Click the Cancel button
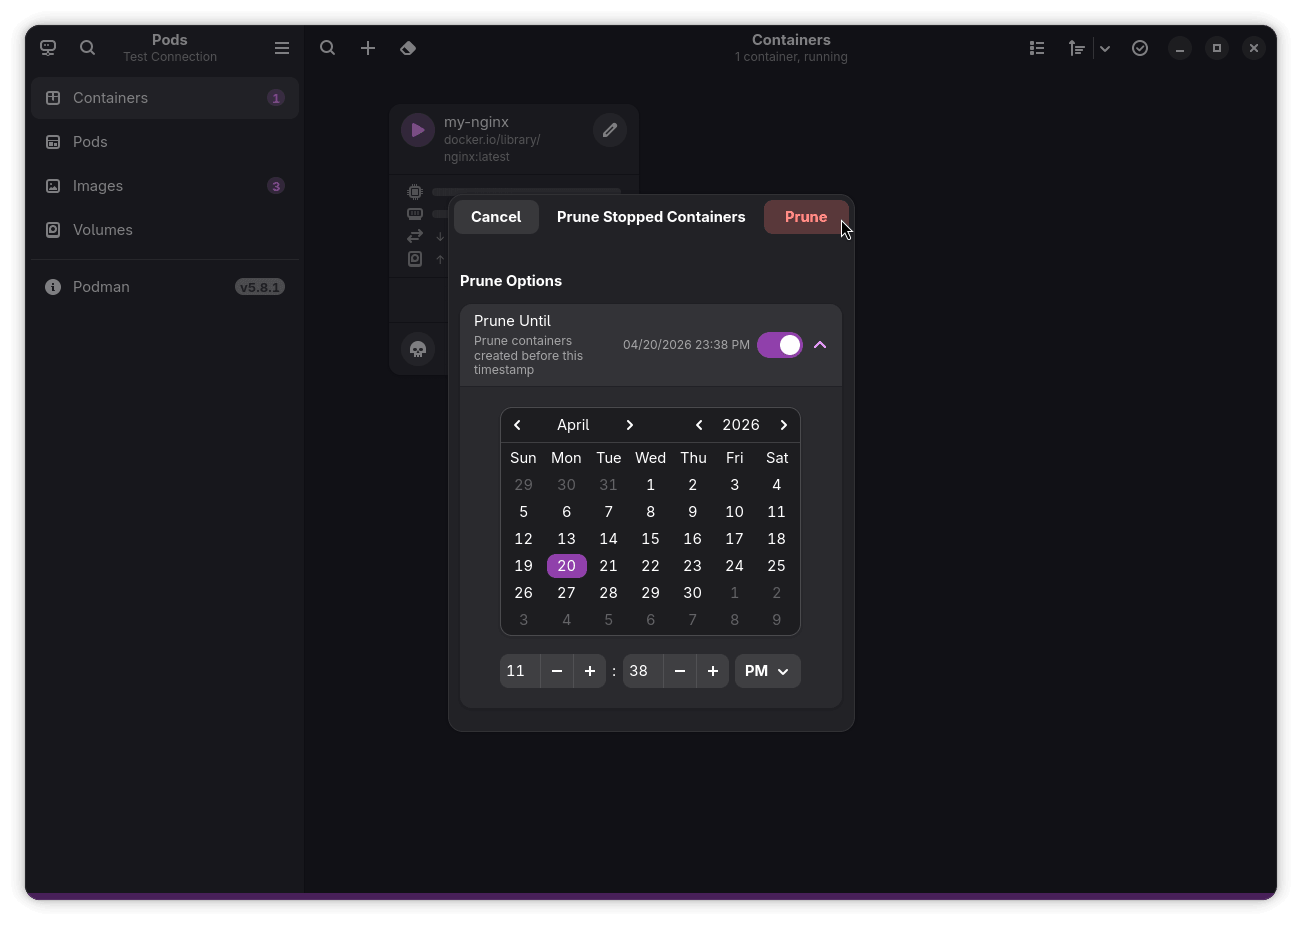The image size is (1302, 925). [496, 216]
